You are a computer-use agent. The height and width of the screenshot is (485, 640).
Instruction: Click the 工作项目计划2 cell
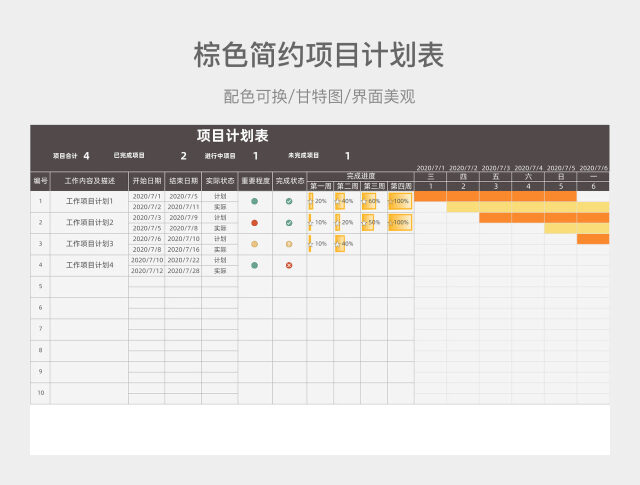pos(89,222)
